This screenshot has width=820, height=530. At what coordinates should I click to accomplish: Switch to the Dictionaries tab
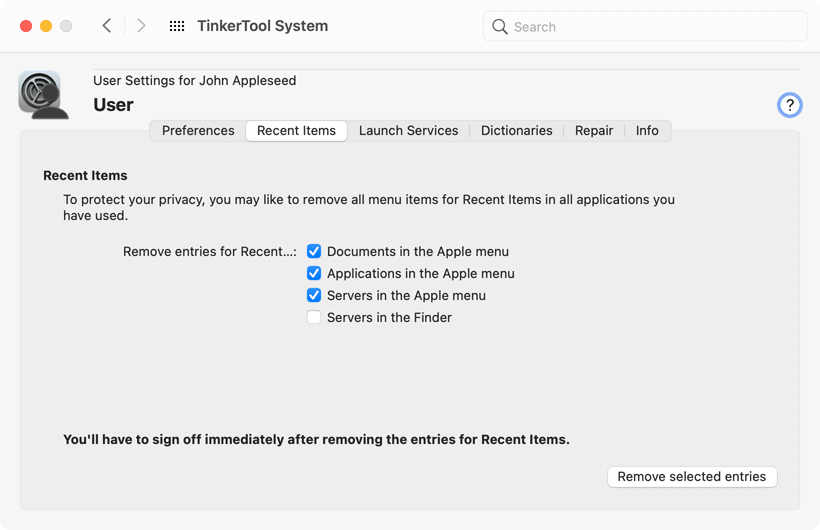pos(517,131)
